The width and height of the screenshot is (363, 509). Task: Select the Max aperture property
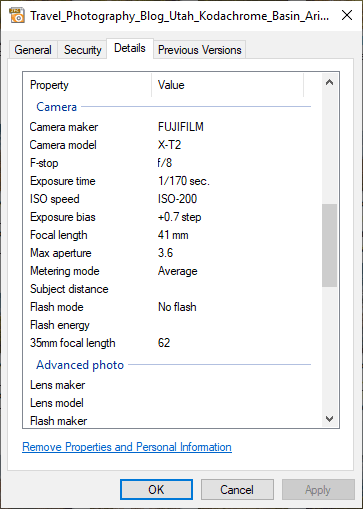click(x=61, y=253)
